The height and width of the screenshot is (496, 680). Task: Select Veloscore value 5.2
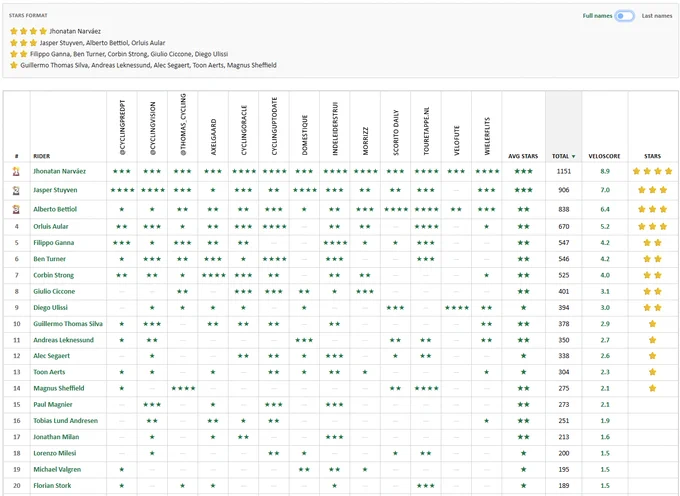(605, 226)
